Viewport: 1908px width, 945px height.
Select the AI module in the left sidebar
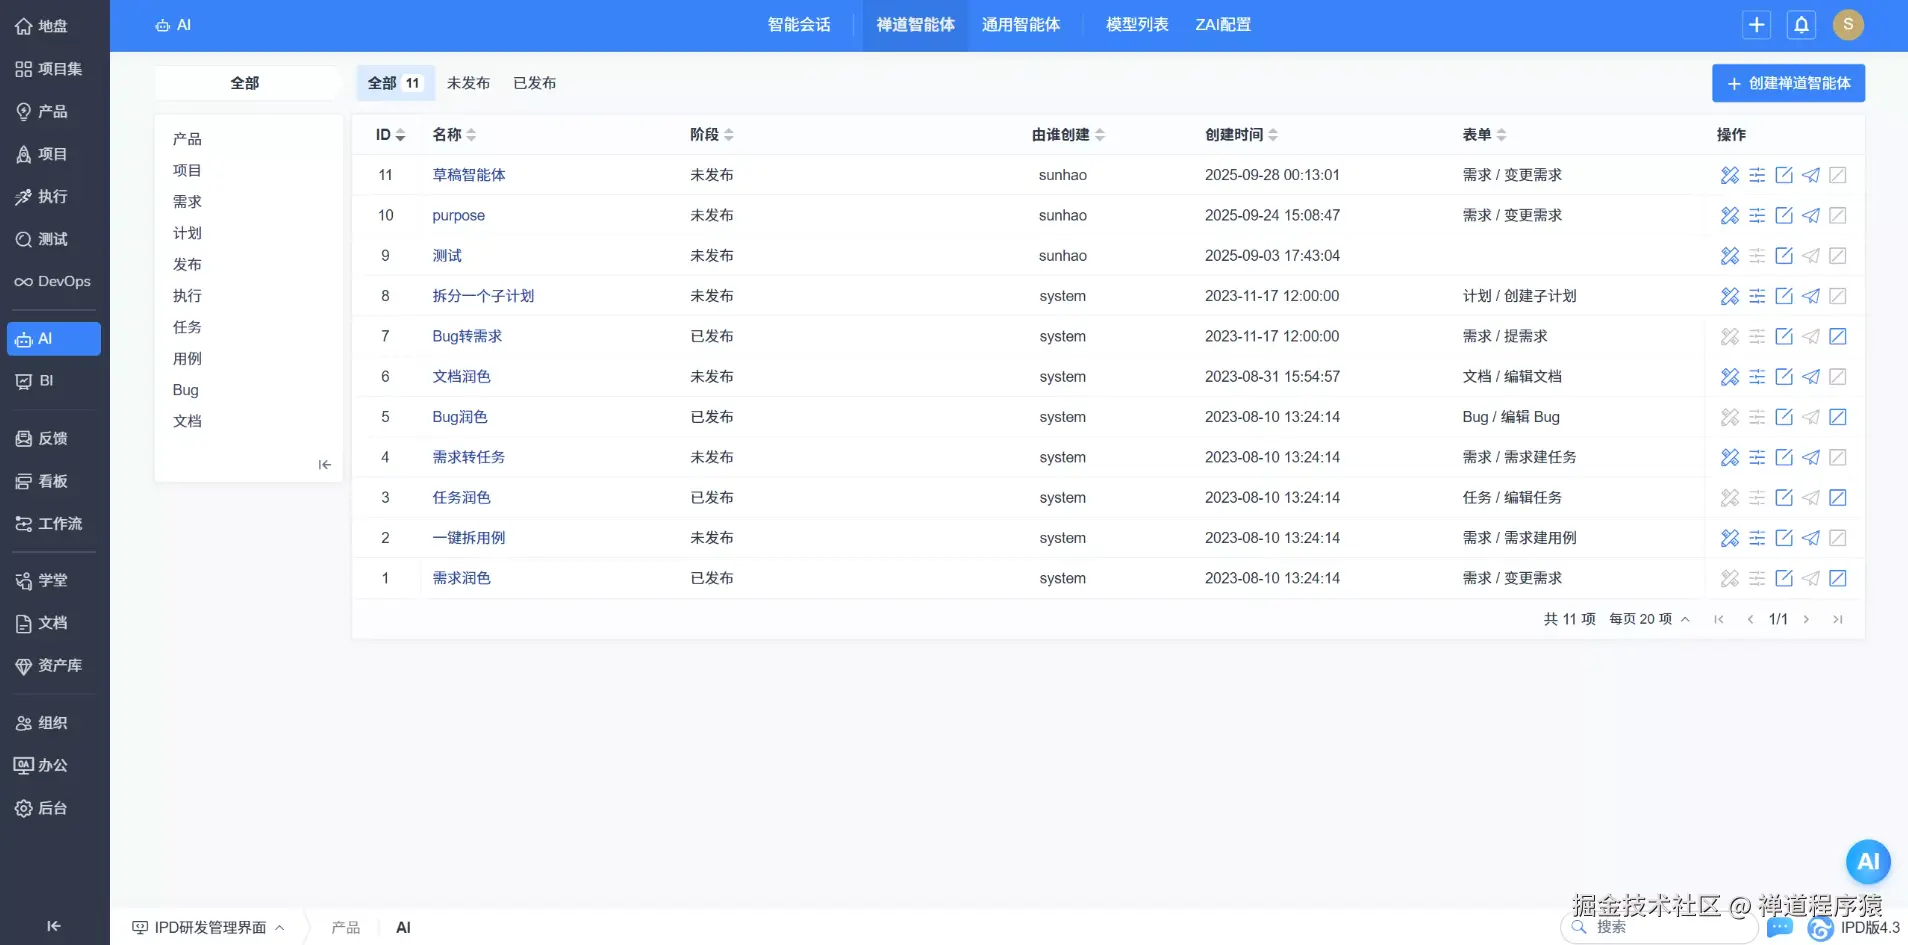54,338
